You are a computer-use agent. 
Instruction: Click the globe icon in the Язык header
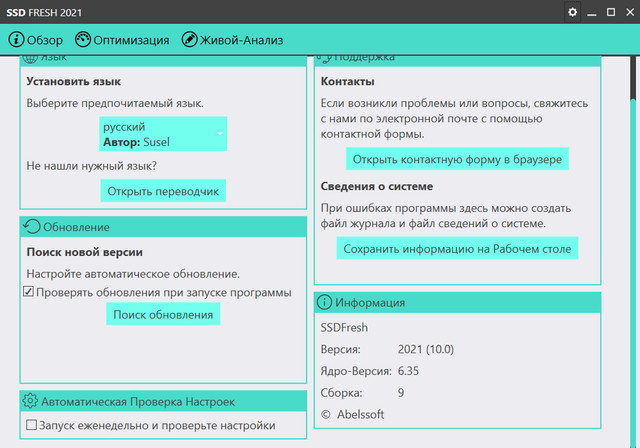30,60
